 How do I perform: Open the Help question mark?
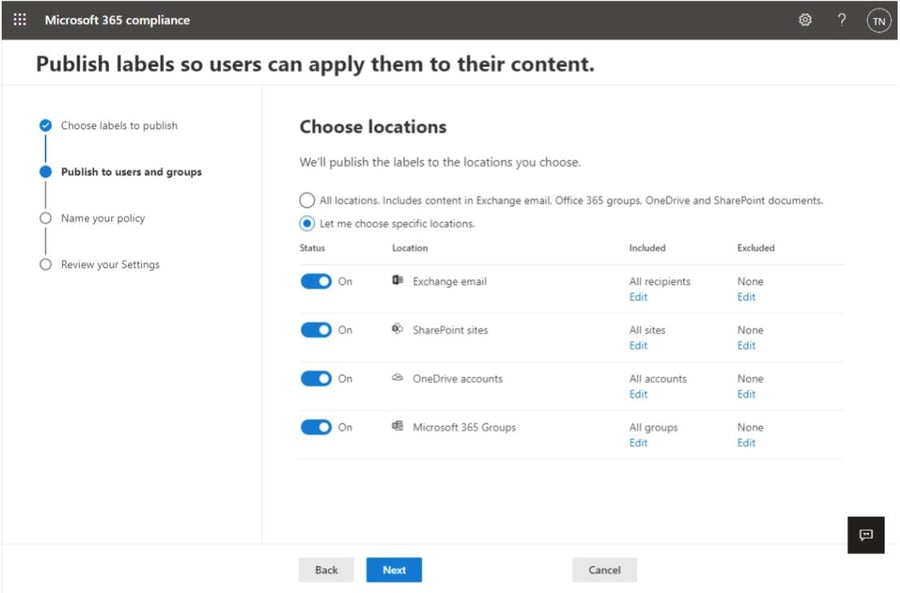841,19
